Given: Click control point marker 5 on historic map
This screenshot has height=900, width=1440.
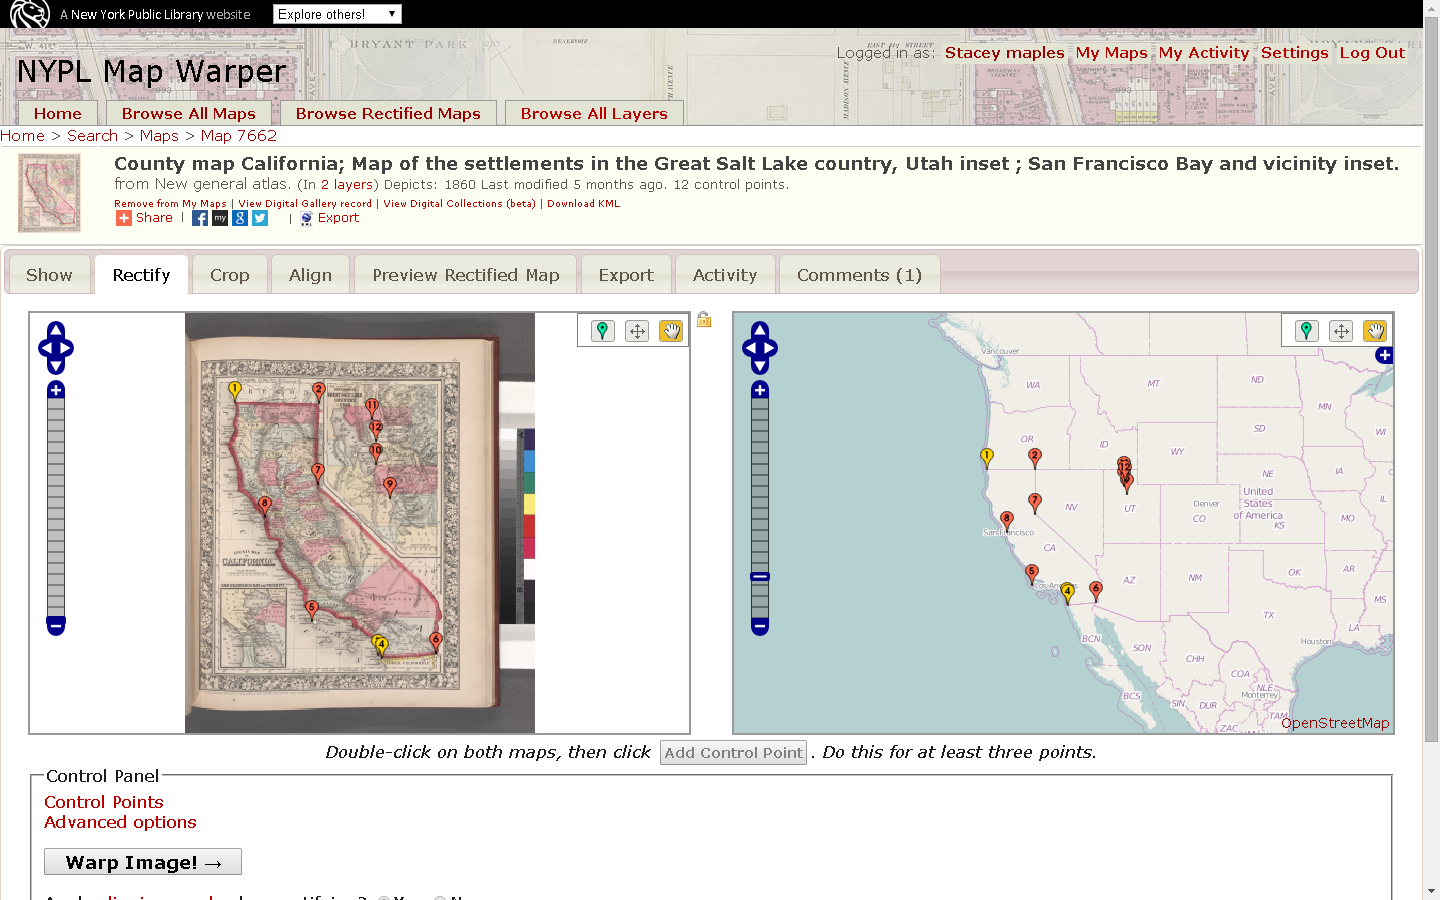Looking at the screenshot, I should (x=312, y=609).
